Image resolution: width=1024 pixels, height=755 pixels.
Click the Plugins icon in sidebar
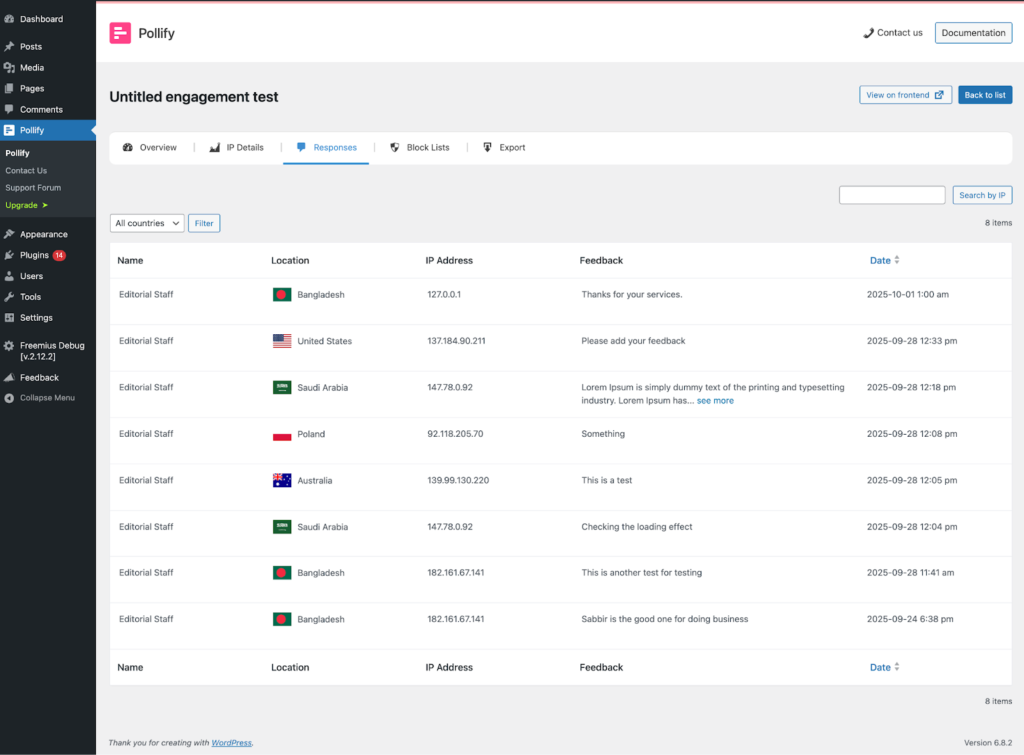click(9, 255)
